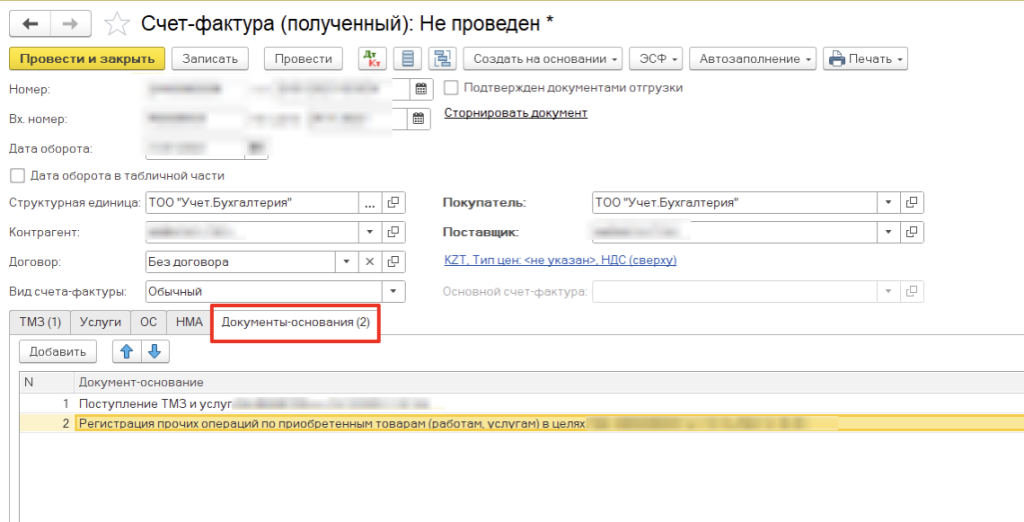Screen dimensions: 1024x522
Task: Toggle Дата оборота в табличной части checkbox
Action: coord(16,176)
